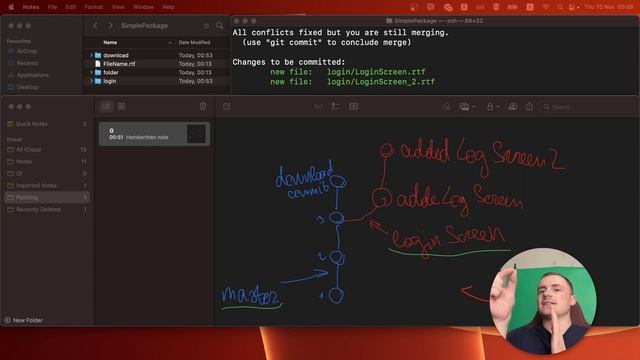Open the File menu
Image resolution: width=640 pixels, height=360 pixels.
point(52,7)
